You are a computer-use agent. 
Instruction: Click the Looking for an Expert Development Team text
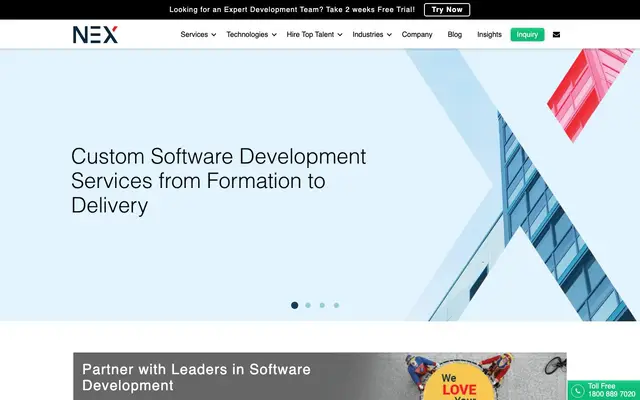point(292,10)
